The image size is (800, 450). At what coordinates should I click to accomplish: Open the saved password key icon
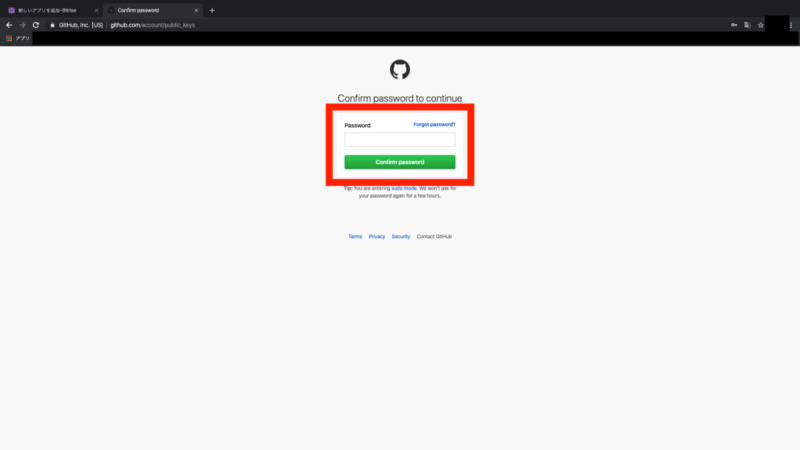[734, 25]
